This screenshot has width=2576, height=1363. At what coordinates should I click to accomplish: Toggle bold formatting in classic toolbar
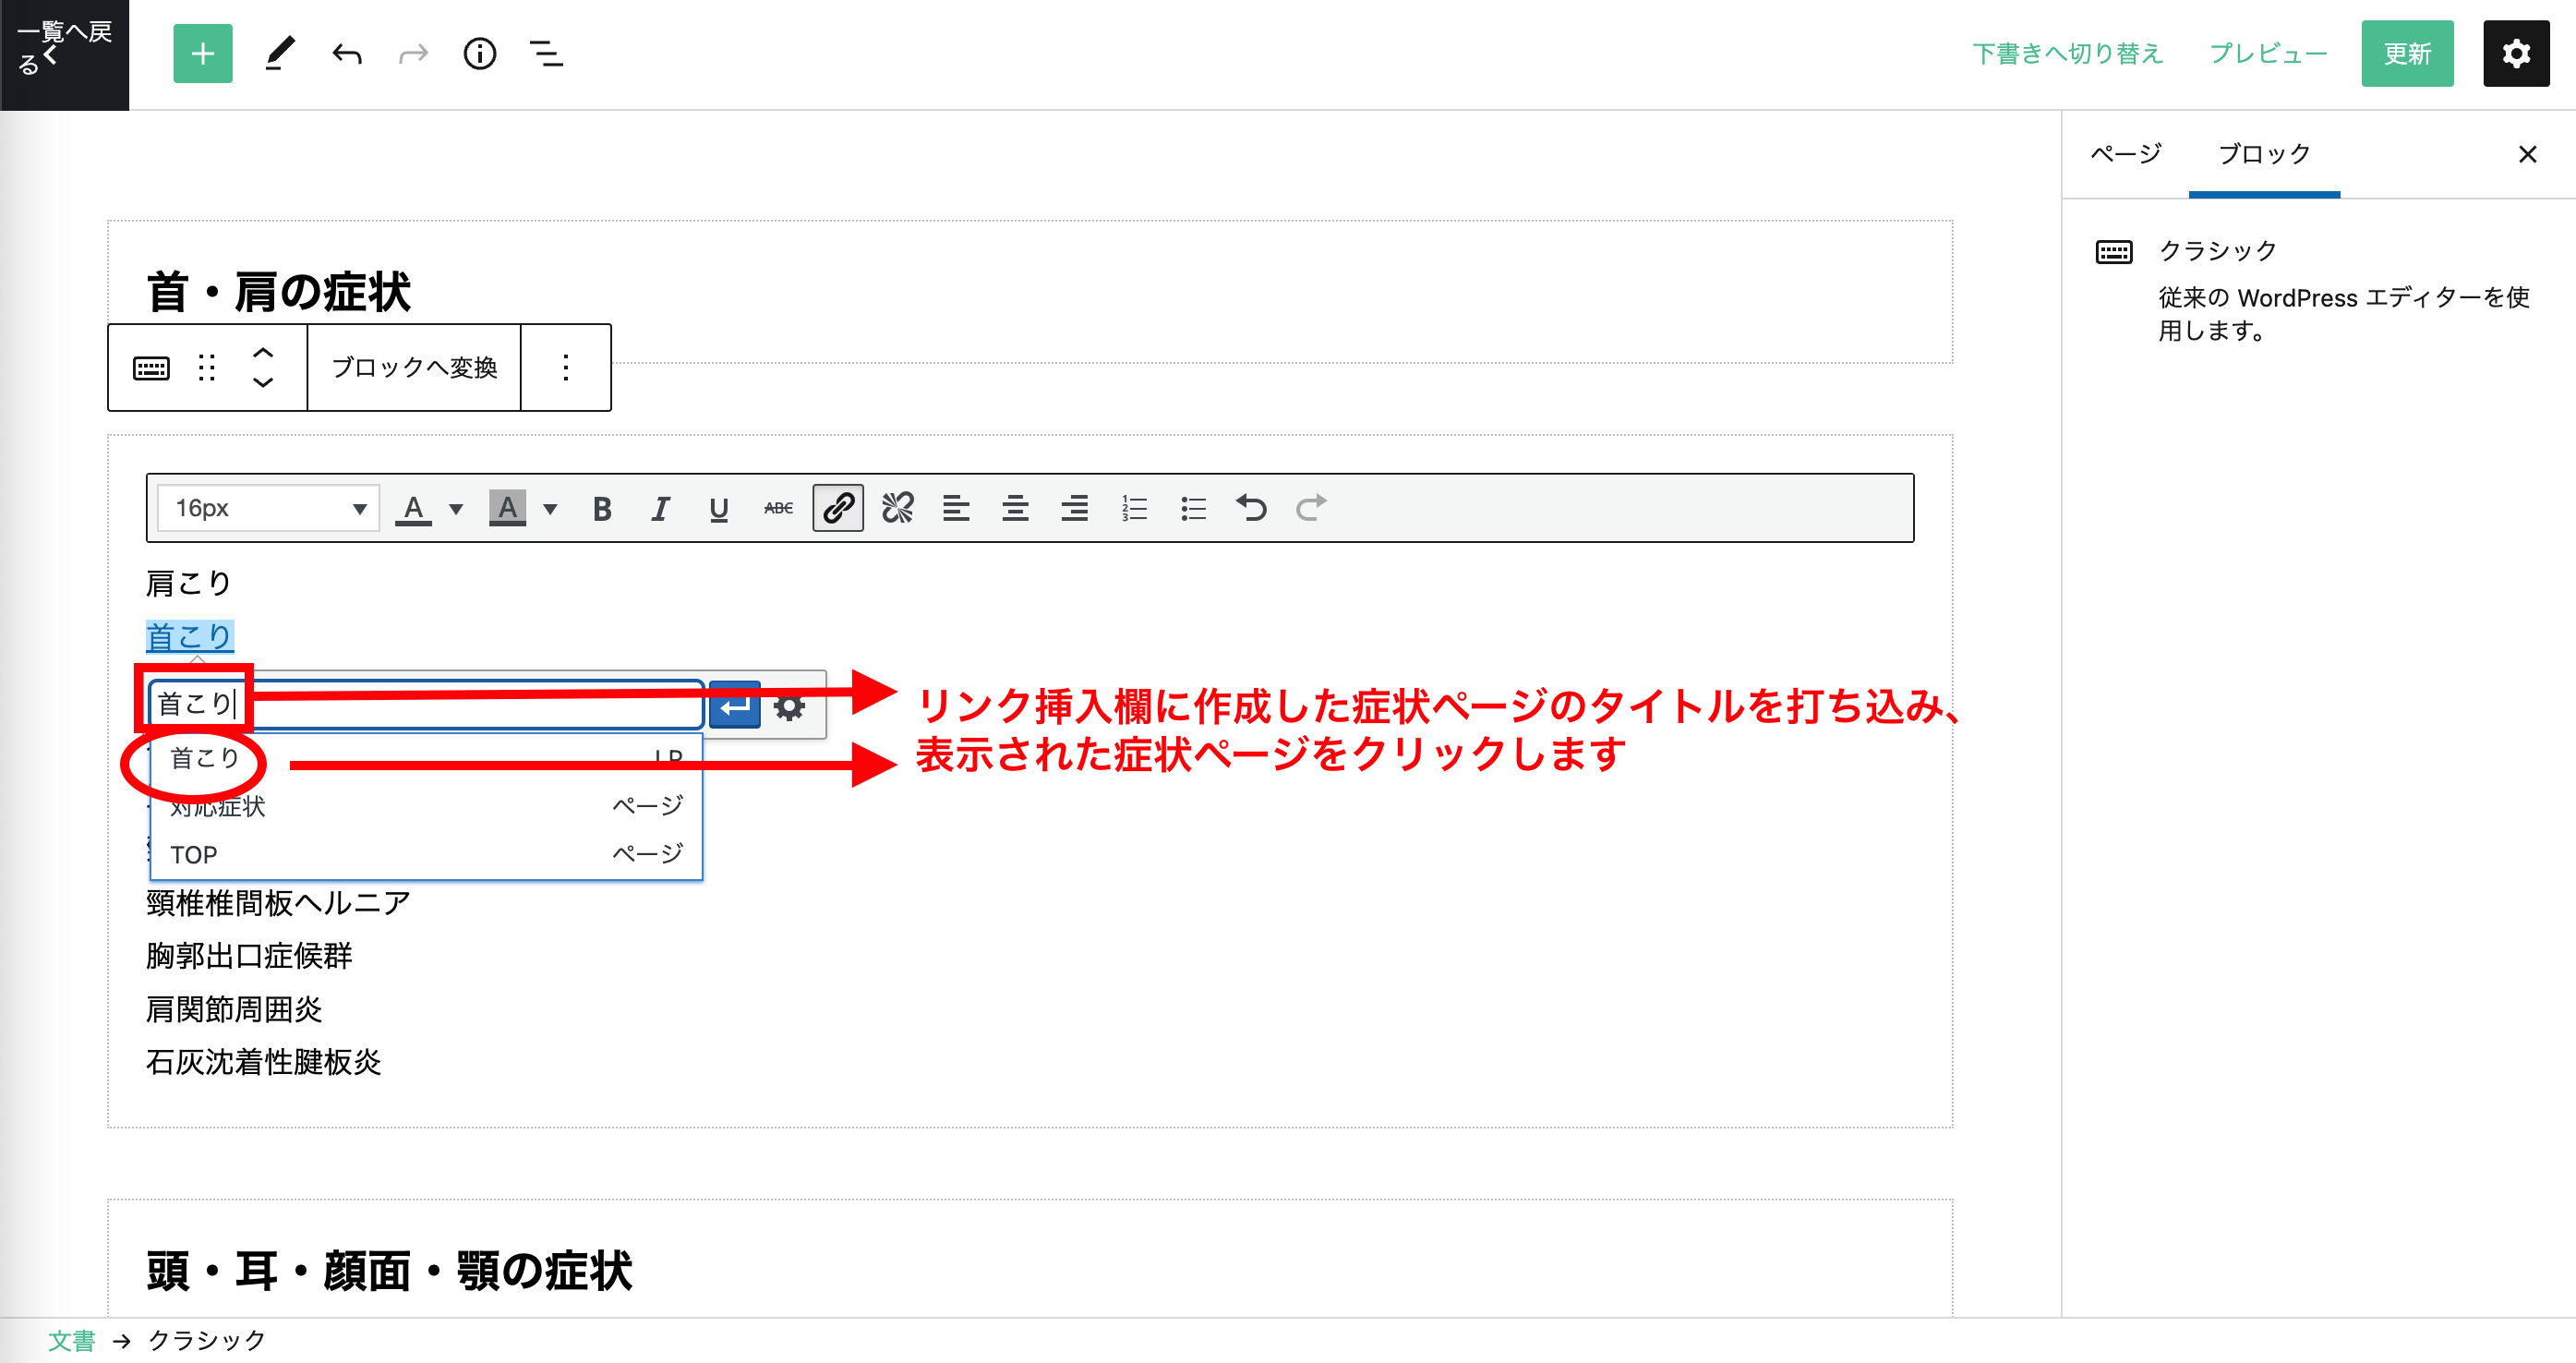point(601,509)
